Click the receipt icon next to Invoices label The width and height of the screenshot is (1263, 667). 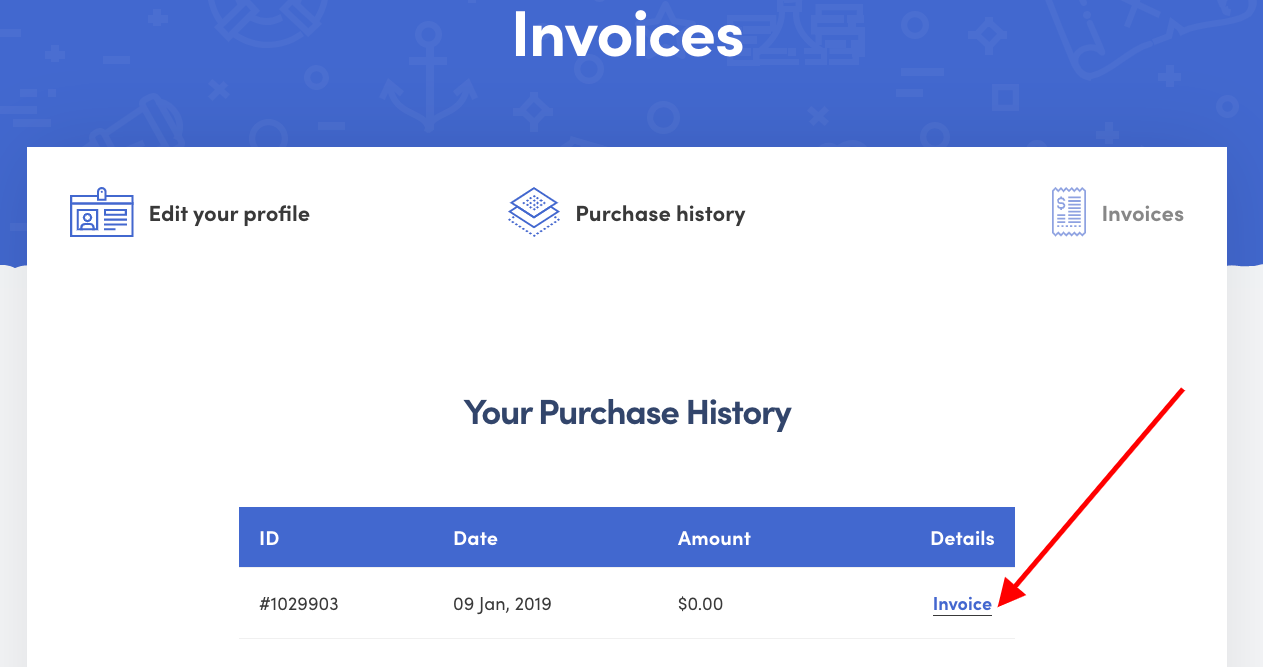1068,211
